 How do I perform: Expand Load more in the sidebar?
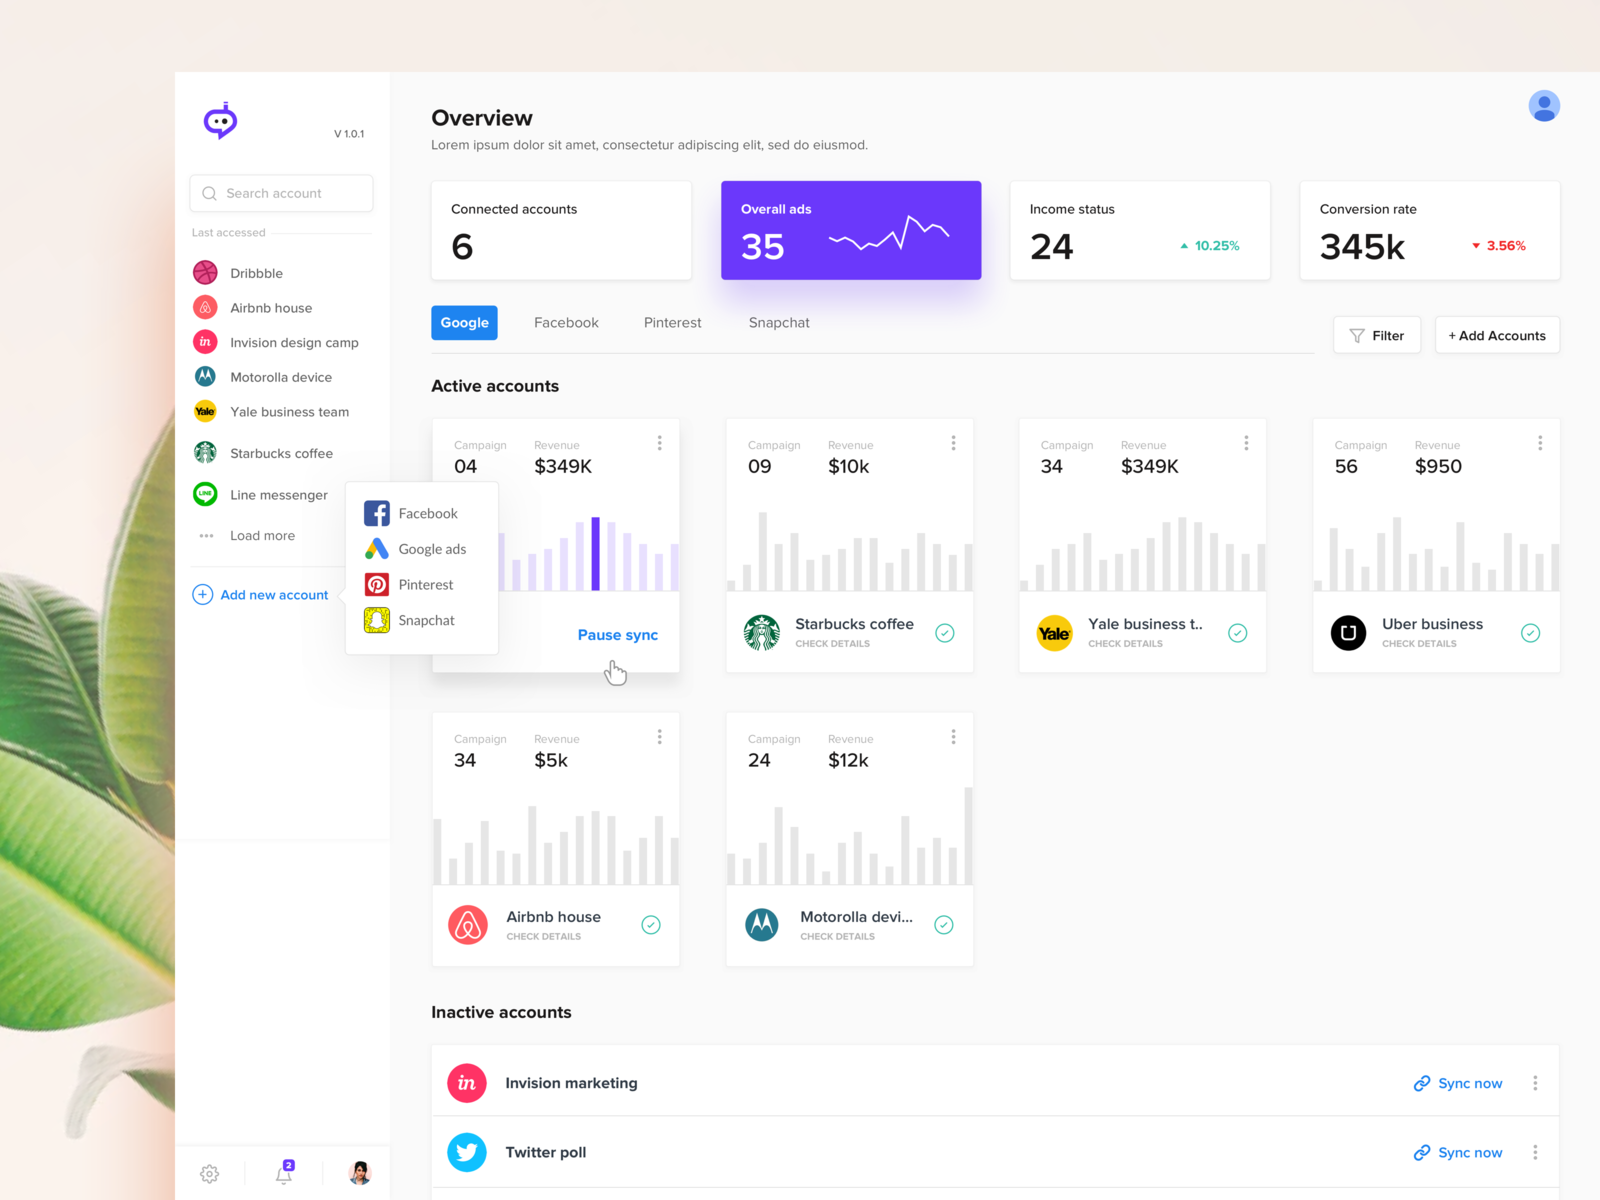pyautogui.click(x=262, y=536)
